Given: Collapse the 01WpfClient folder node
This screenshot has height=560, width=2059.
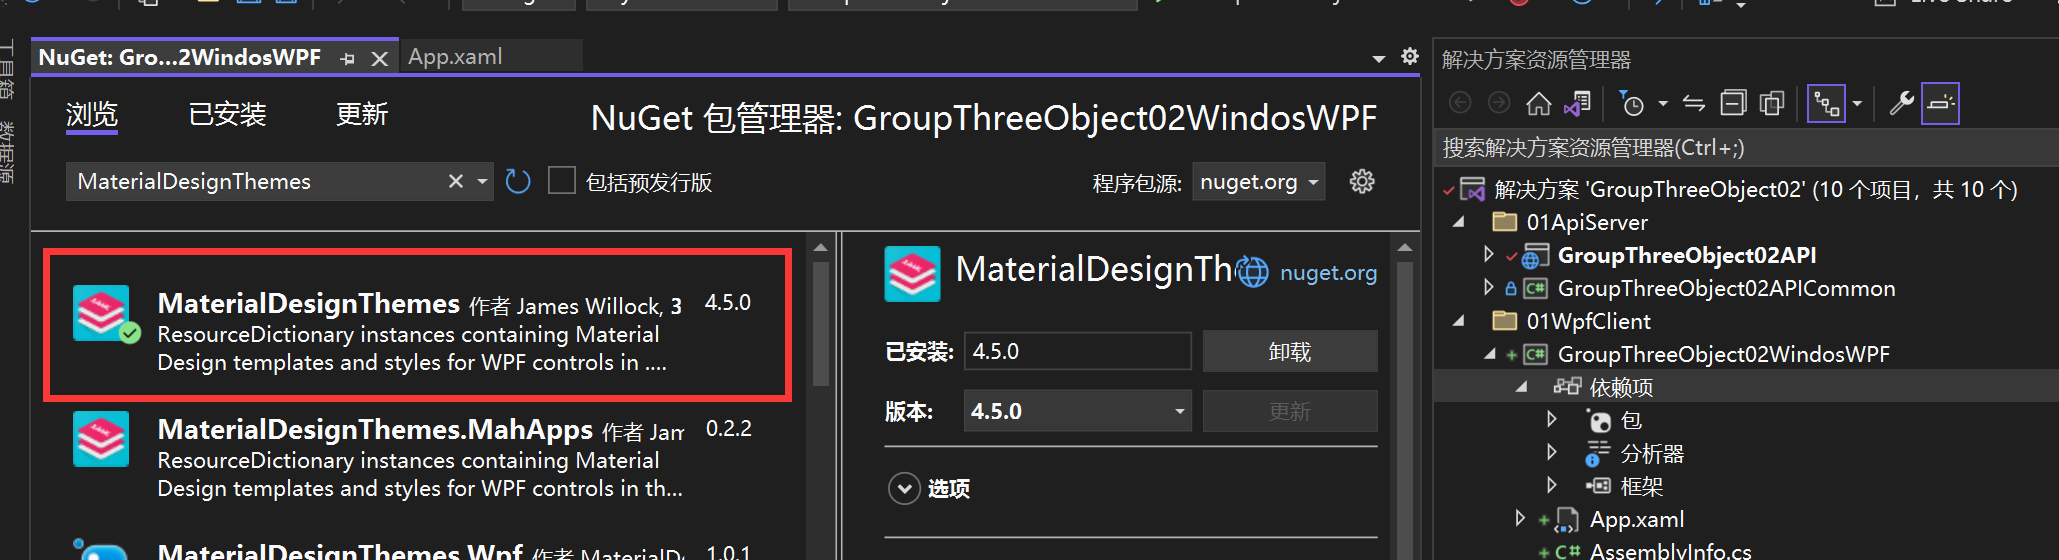Looking at the screenshot, I should pyautogui.click(x=1459, y=321).
